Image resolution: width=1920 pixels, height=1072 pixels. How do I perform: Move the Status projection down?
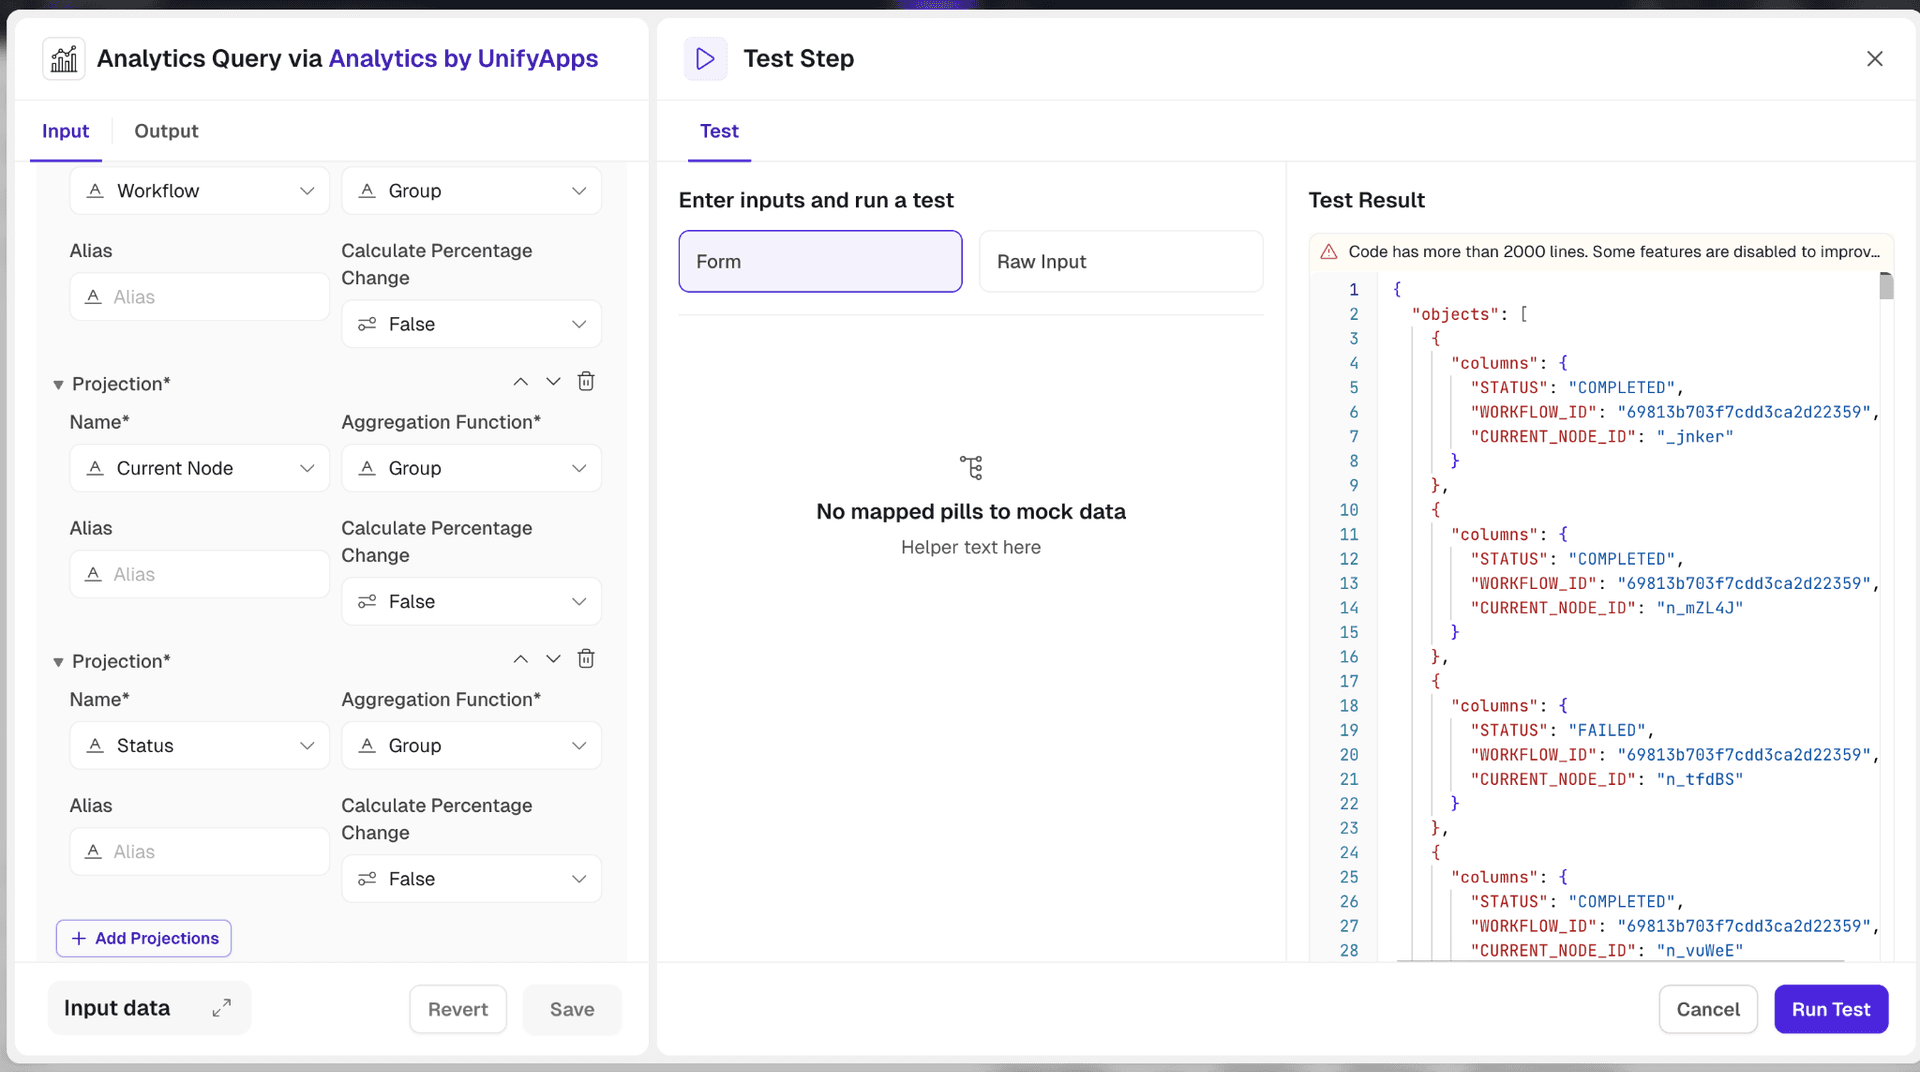[x=553, y=658]
